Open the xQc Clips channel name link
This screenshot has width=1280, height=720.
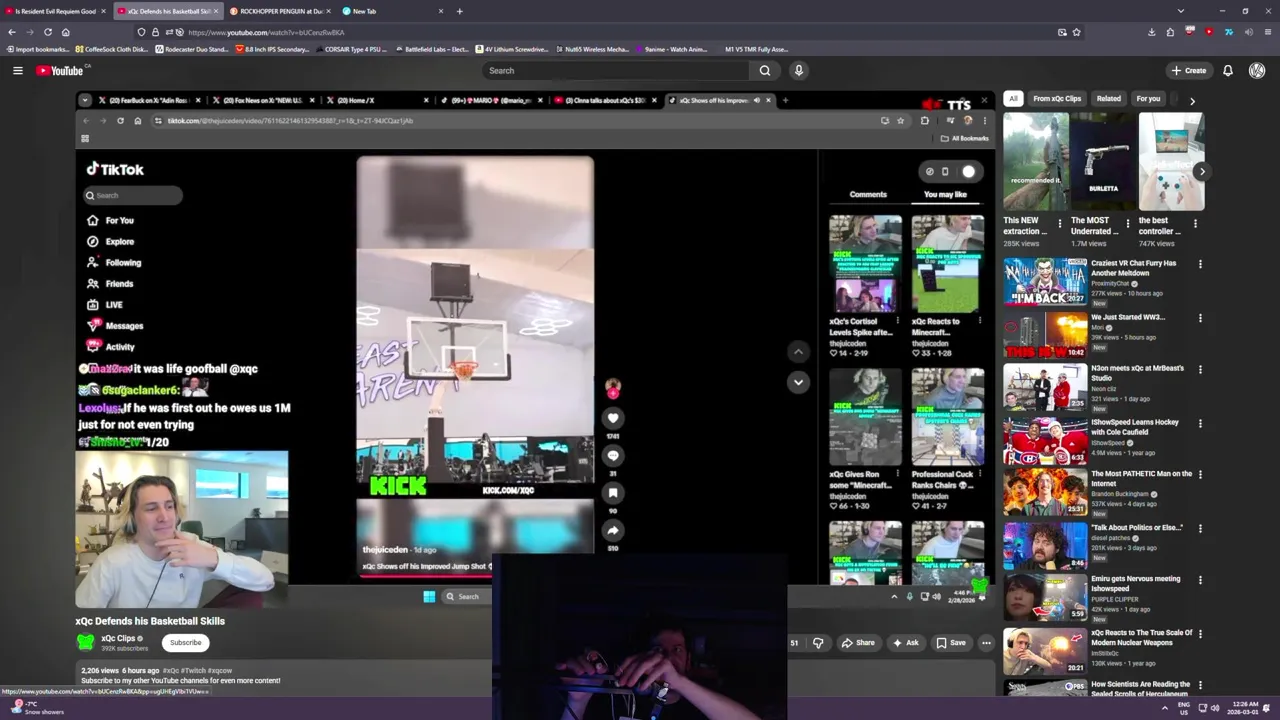pos(118,638)
